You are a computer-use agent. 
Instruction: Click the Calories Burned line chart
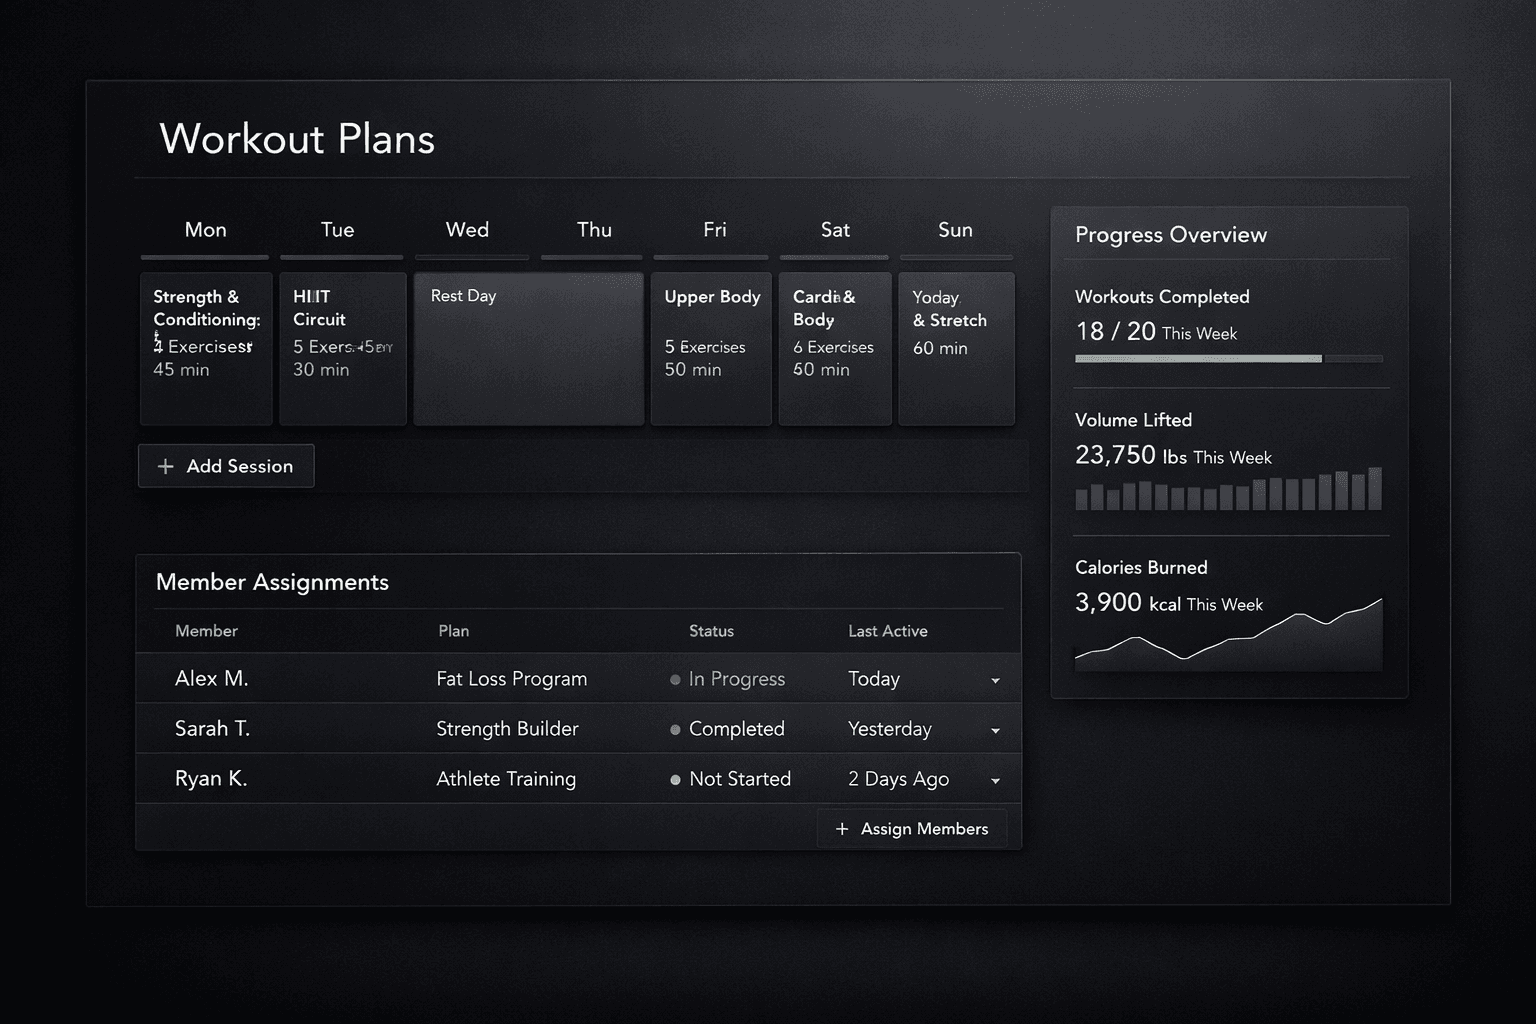(1228, 640)
